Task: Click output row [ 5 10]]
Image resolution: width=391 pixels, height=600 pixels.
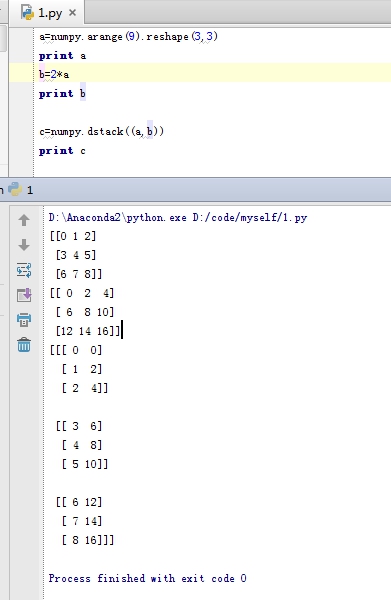Action: click(x=85, y=464)
